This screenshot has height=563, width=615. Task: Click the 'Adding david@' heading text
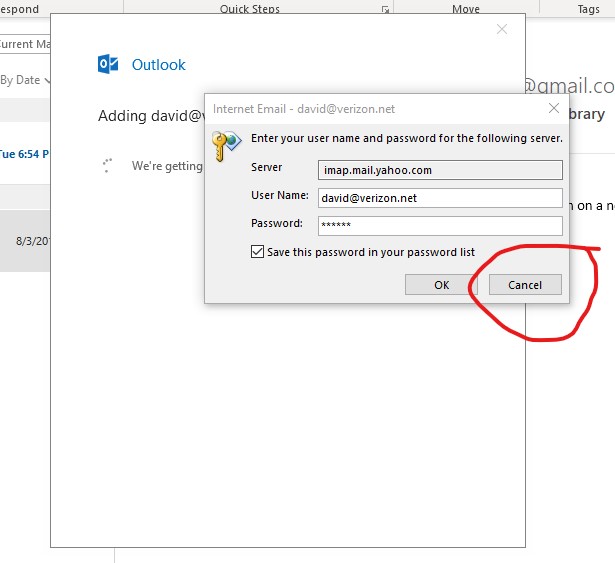pyautogui.click(x=151, y=116)
